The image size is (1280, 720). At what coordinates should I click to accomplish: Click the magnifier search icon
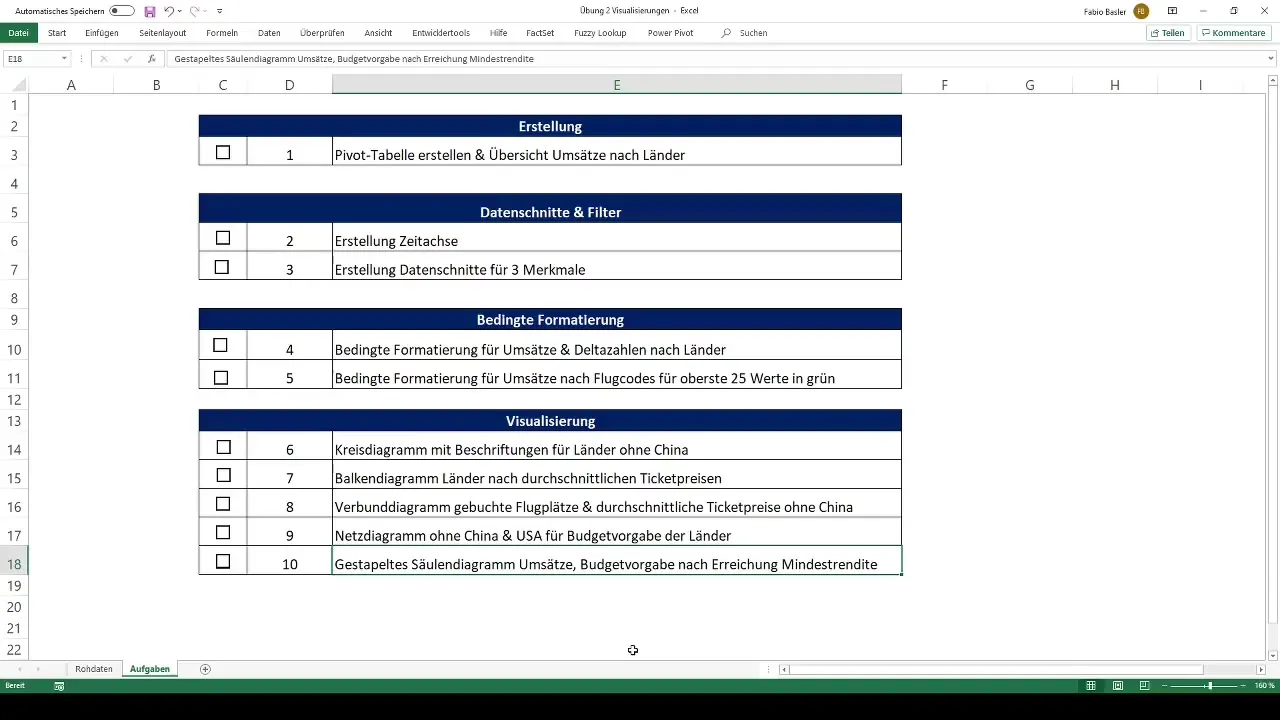point(726,33)
